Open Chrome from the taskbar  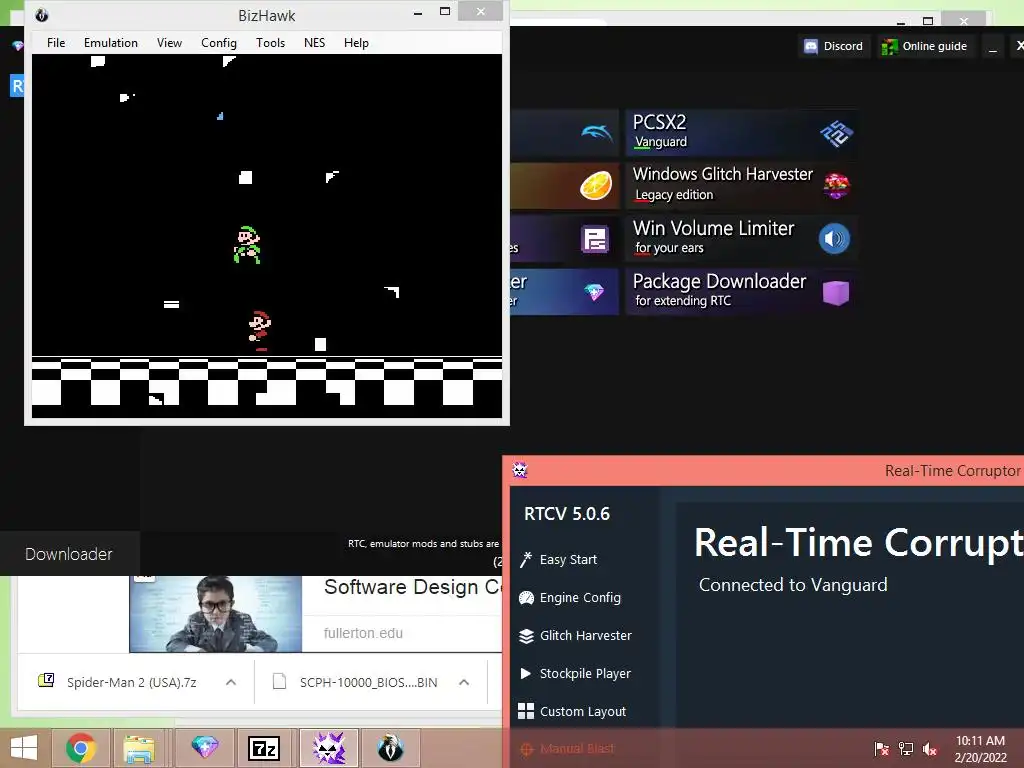81,748
